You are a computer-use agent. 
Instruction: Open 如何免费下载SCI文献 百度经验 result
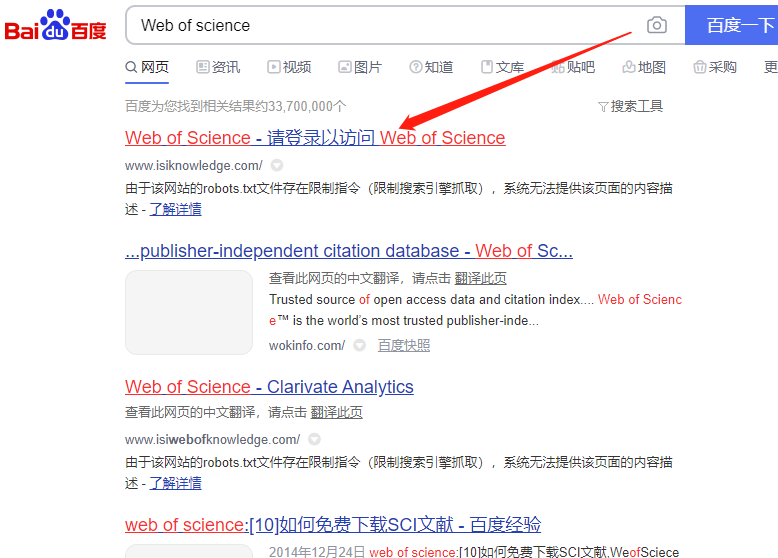click(333, 525)
